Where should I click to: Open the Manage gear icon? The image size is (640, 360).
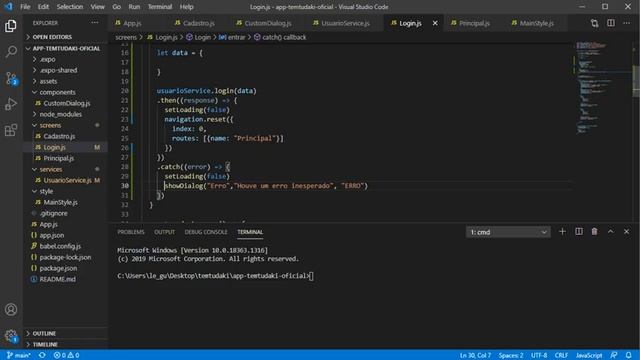11,336
